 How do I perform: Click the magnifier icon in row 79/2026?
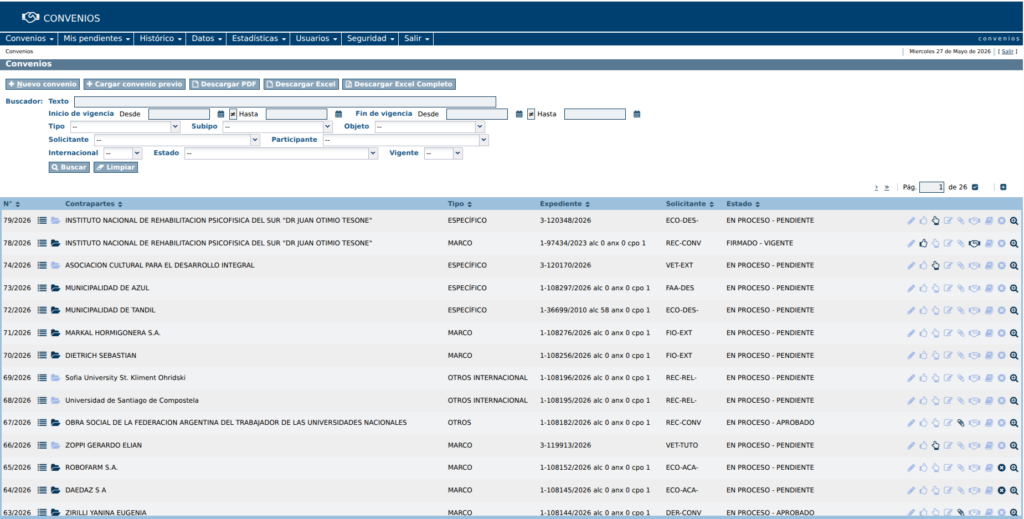click(1014, 221)
